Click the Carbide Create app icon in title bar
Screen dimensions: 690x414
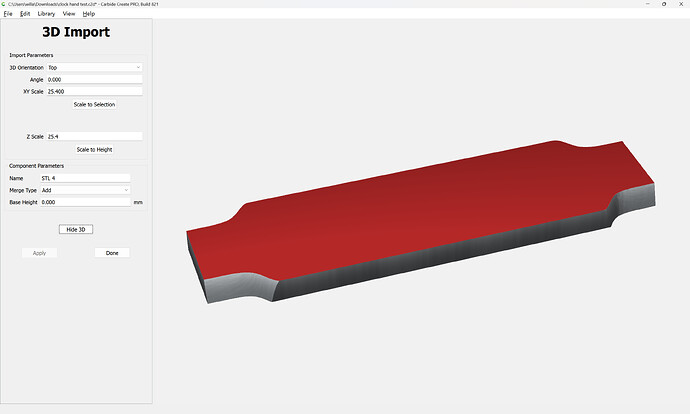pos(4,5)
